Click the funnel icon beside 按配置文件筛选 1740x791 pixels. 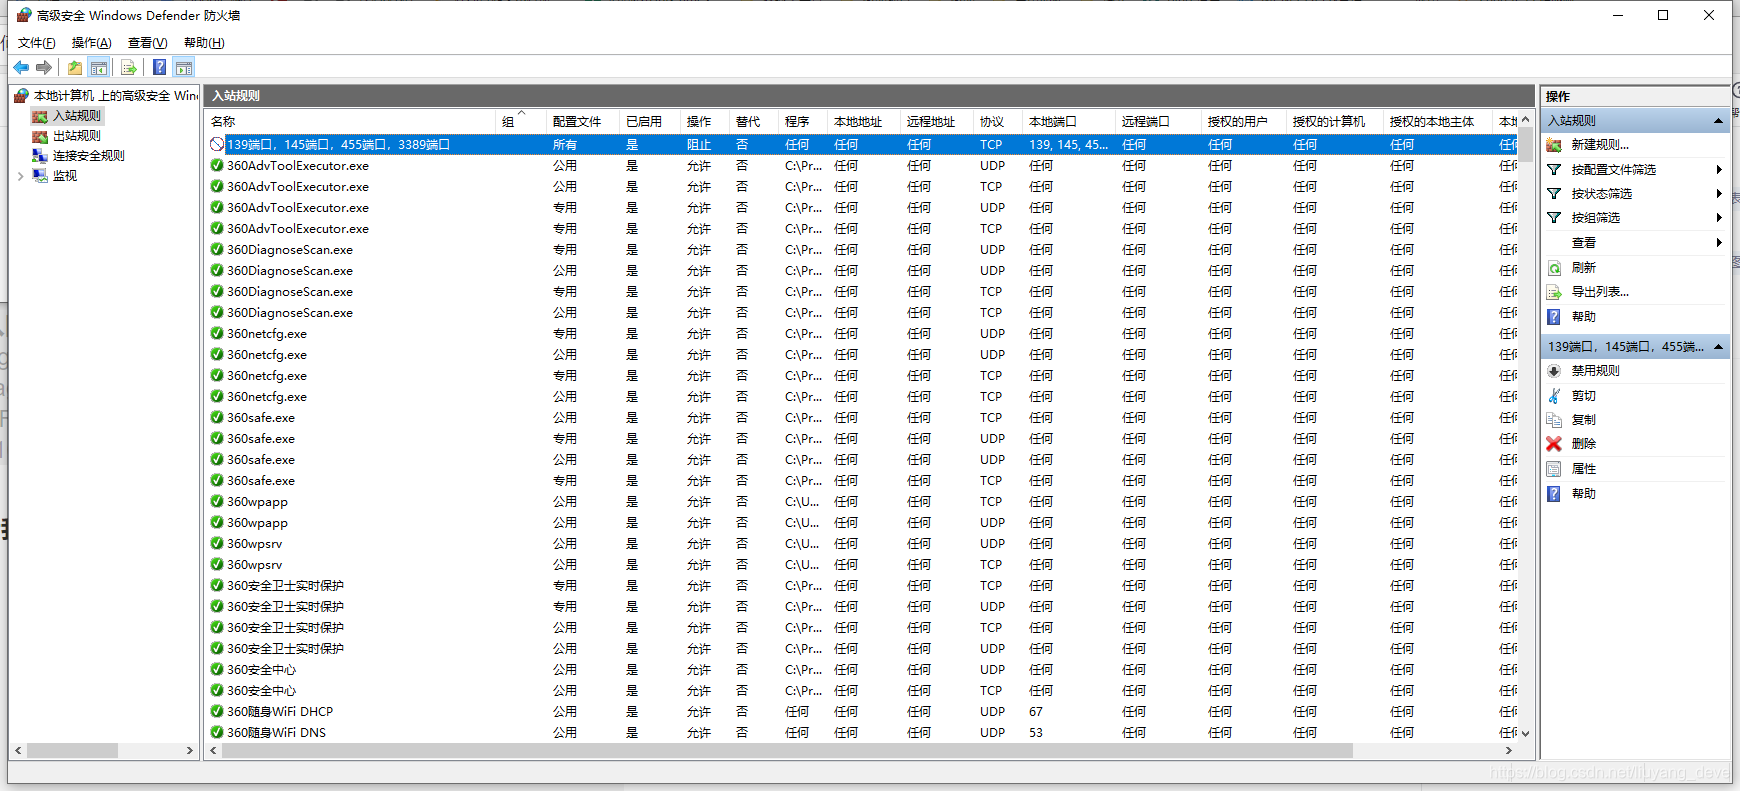coord(1554,170)
